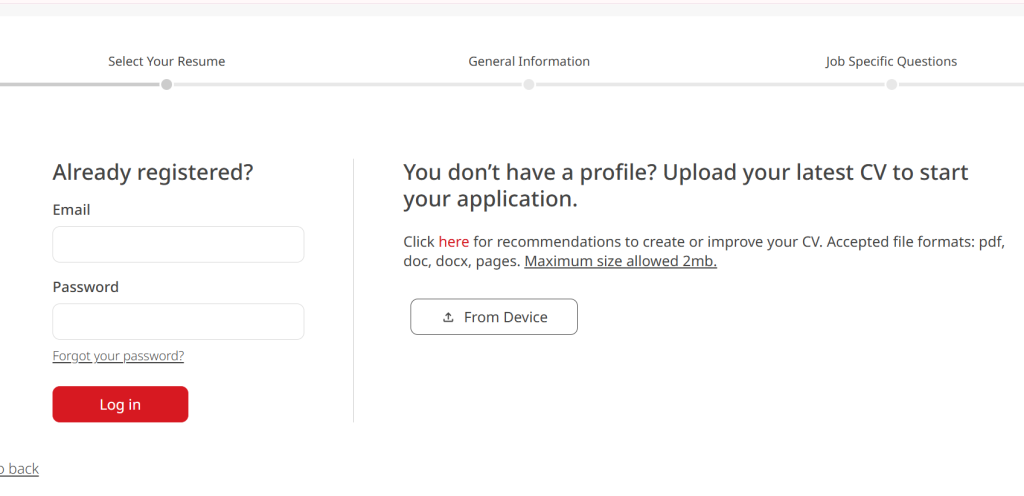Click the red 'here' recommendations link
Screen dimensions: 1024x496
point(453,242)
